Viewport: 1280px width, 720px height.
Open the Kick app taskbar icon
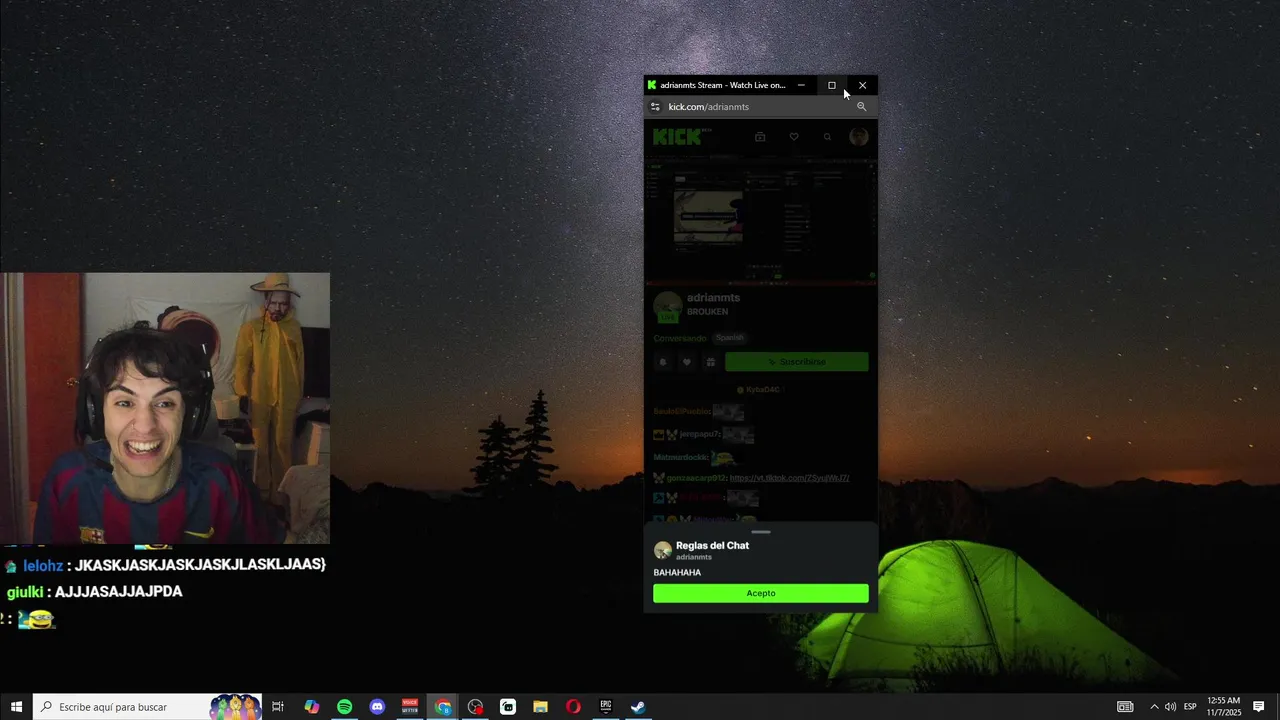508,707
